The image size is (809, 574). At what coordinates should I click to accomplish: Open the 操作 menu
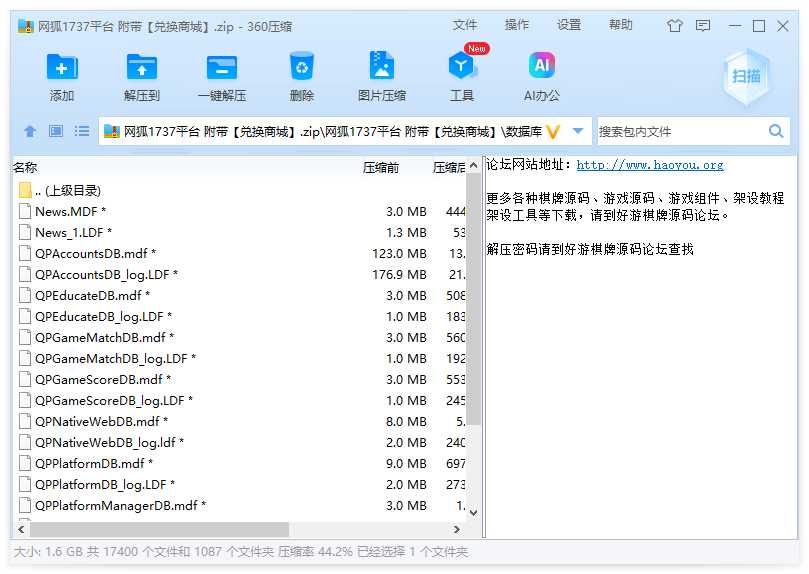click(516, 25)
